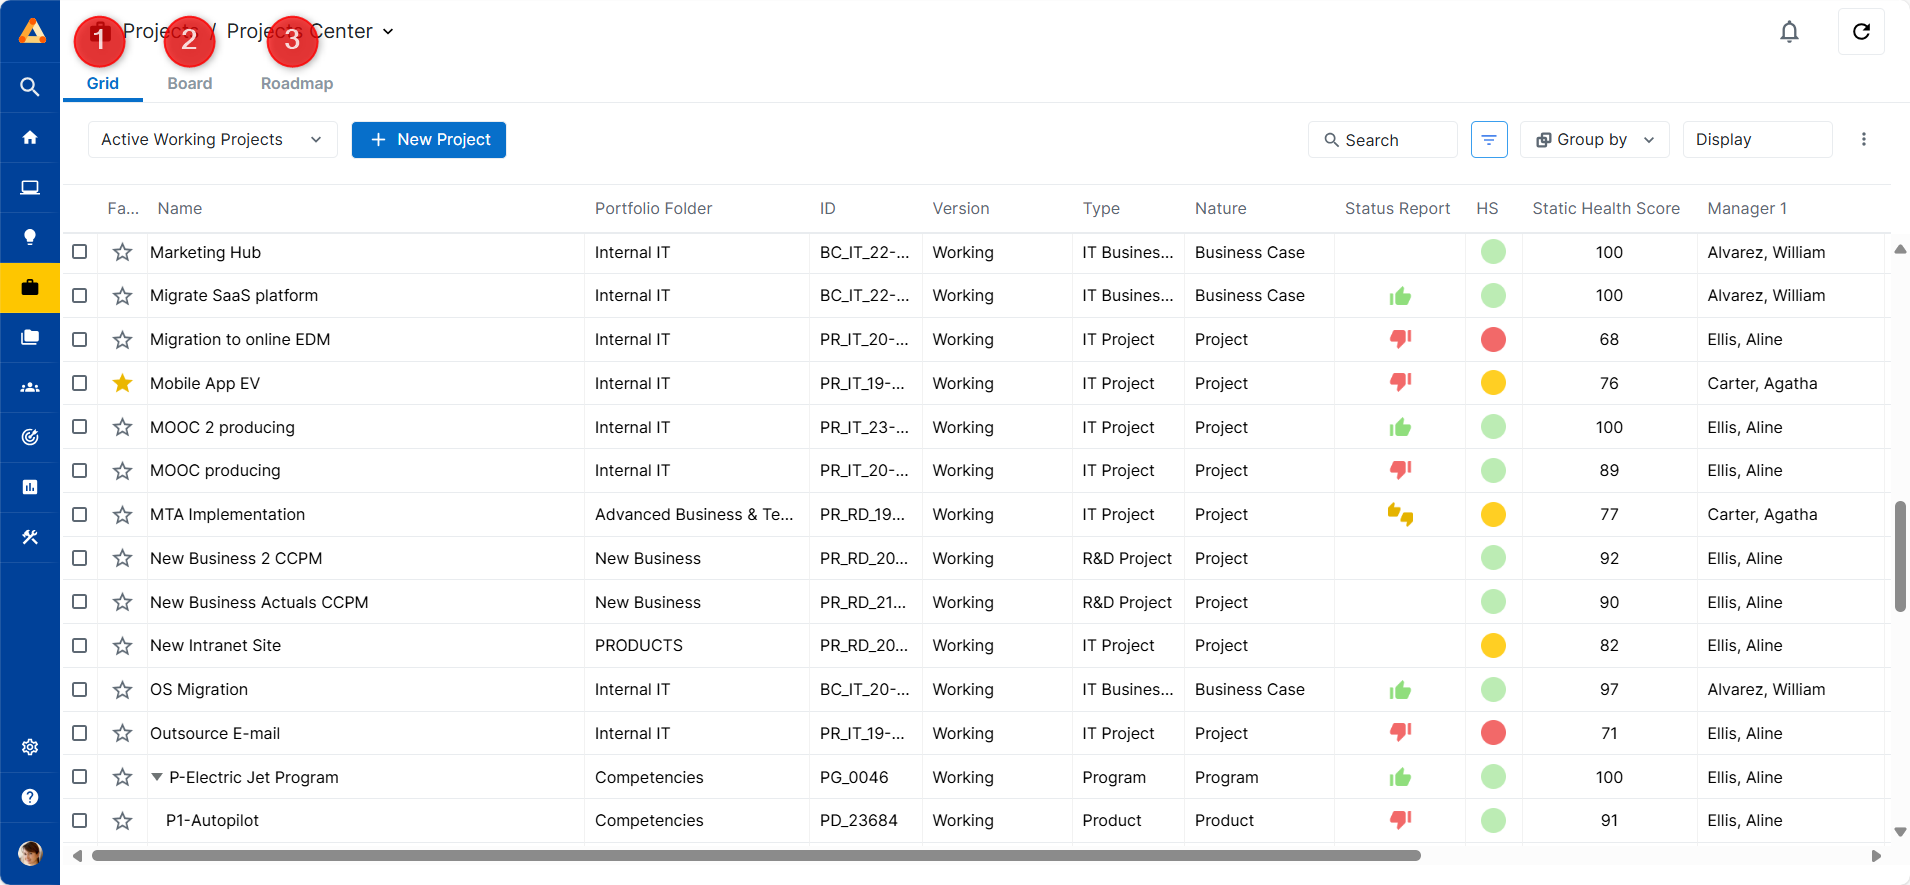Screen dimensions: 1910x885
Task: Select the Marketing Hub row checkbox
Action: tap(80, 252)
